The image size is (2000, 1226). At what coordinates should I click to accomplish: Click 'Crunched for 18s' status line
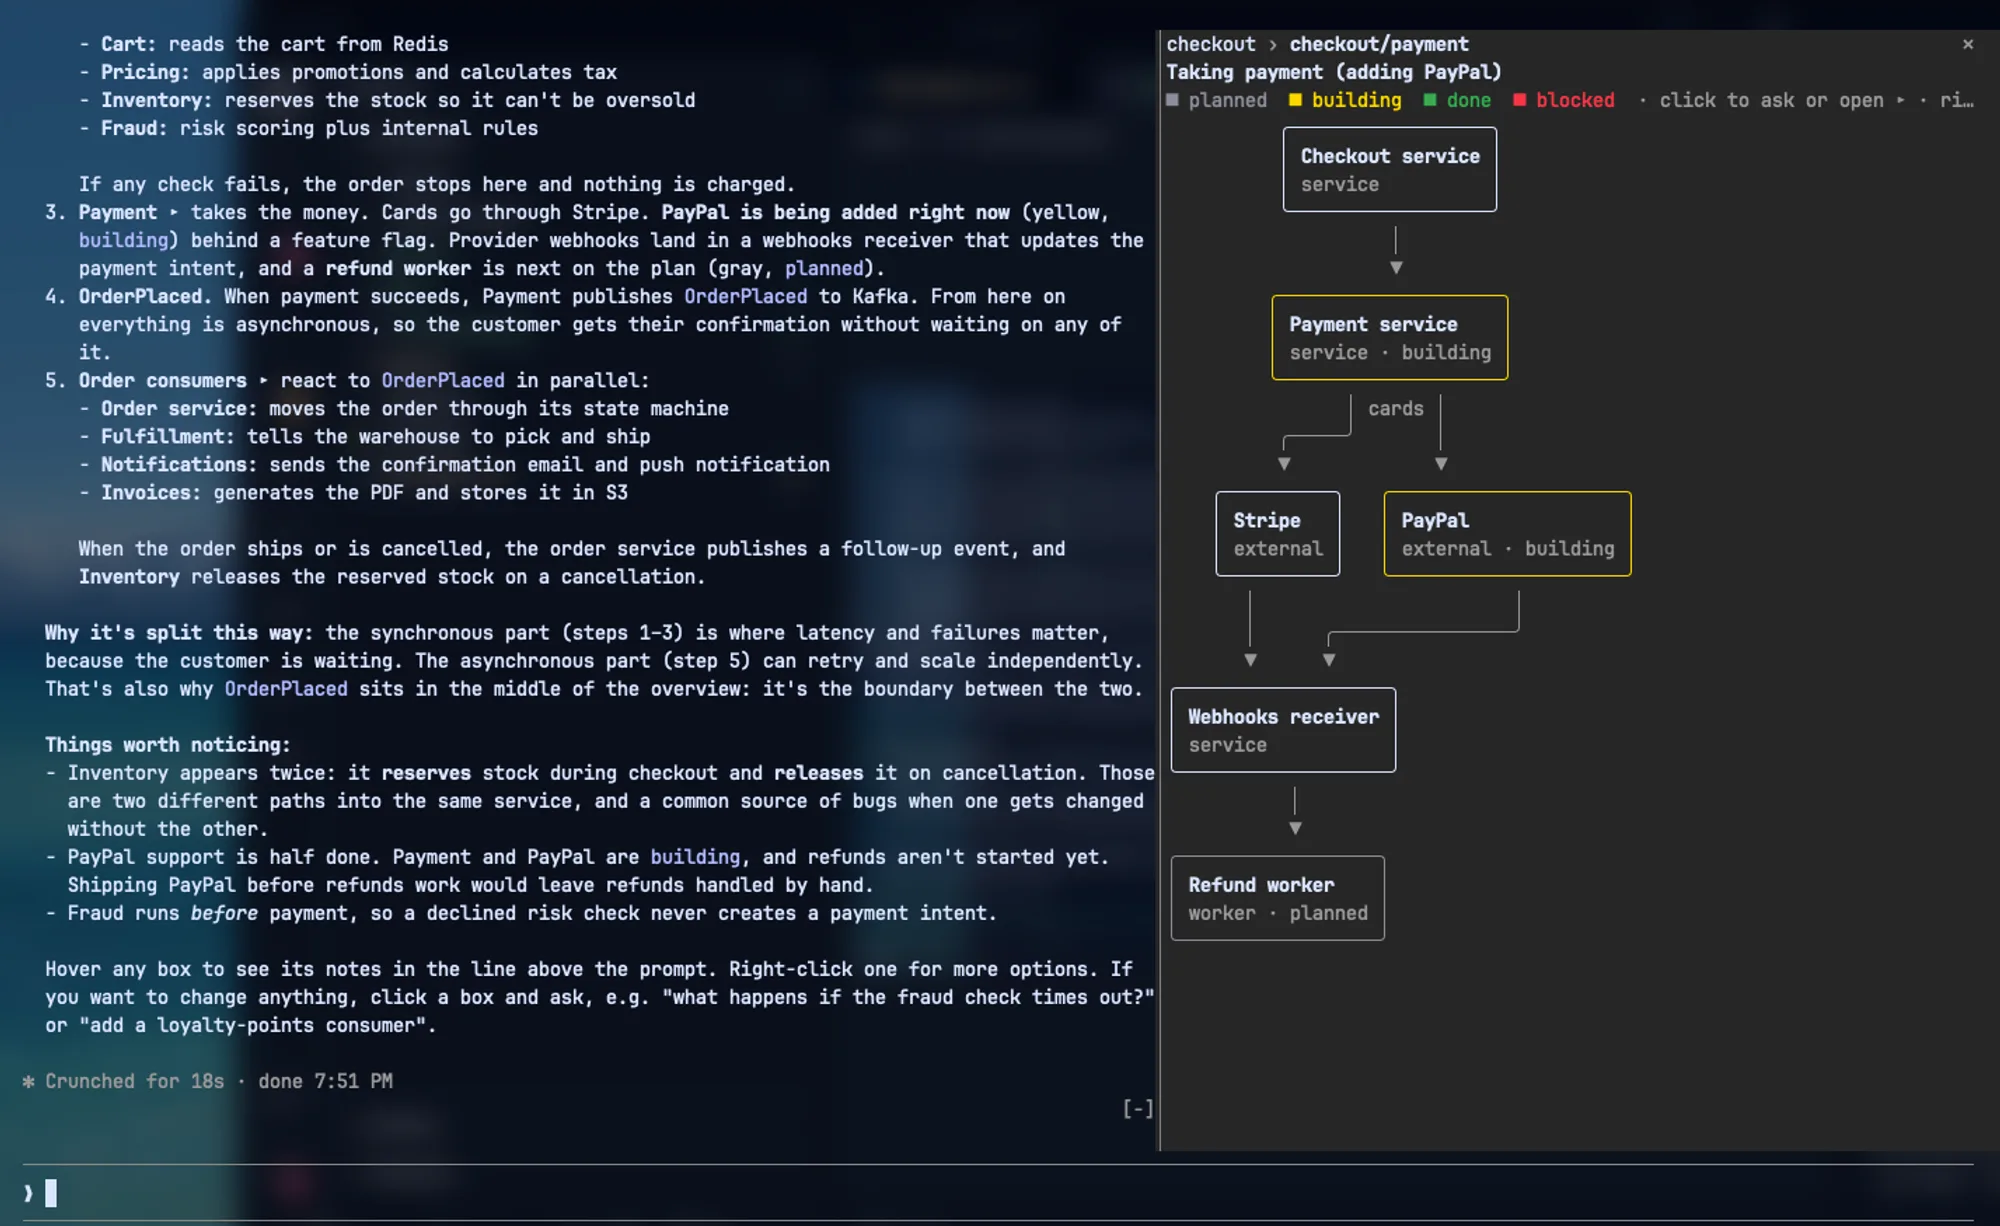click(134, 1081)
